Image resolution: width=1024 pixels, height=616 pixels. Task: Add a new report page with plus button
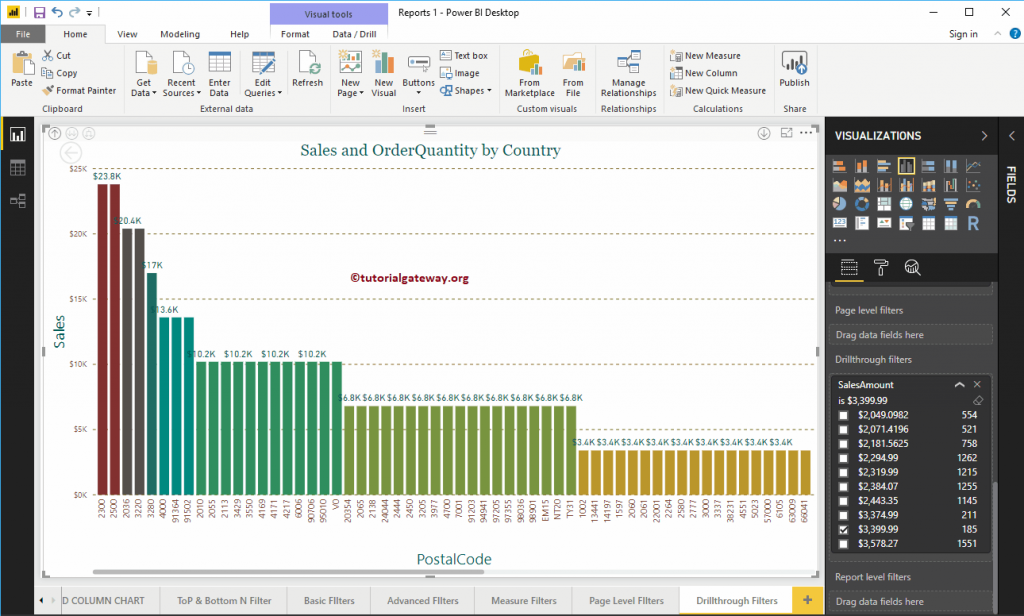[x=807, y=601]
